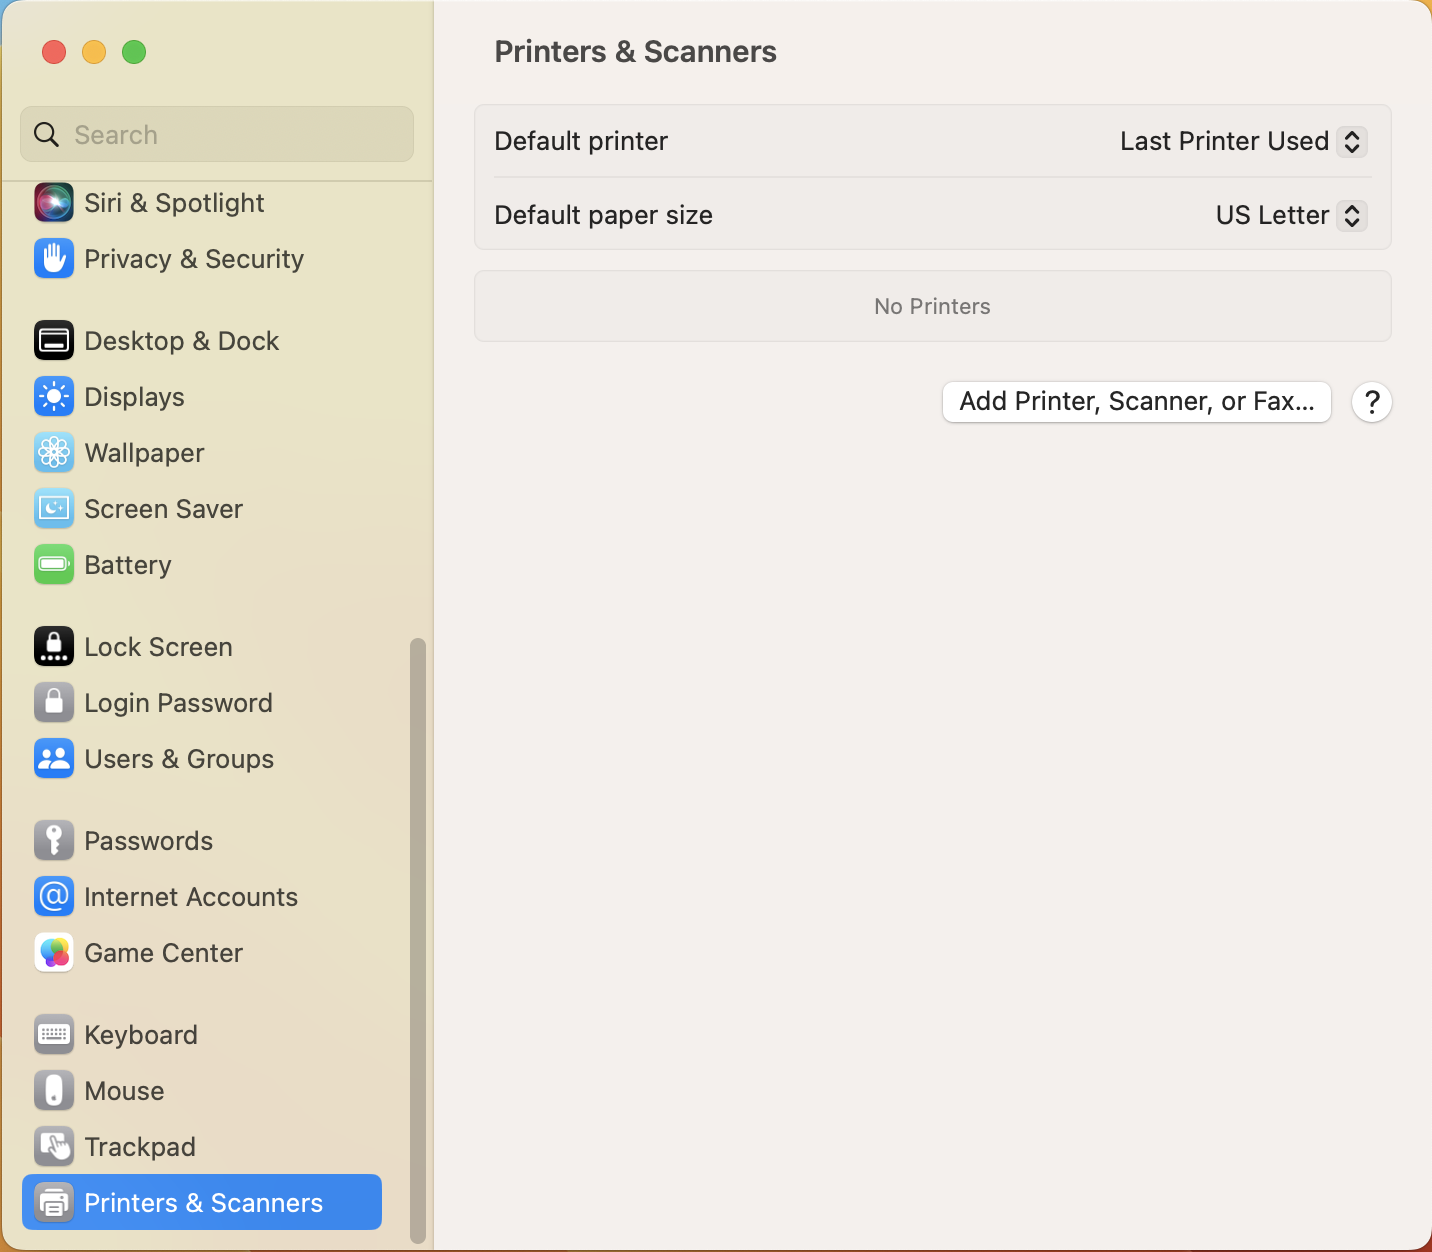Click the highlighted Printers & Scanners label

(204, 1203)
